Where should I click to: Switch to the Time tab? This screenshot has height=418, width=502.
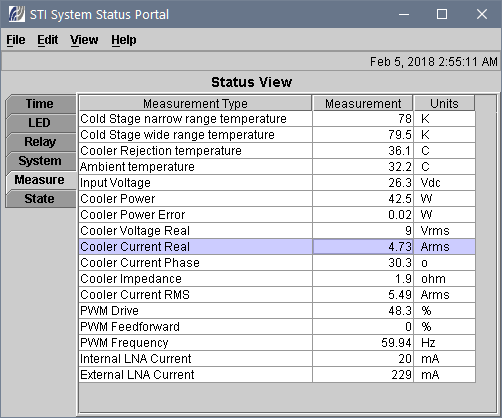click(x=41, y=104)
